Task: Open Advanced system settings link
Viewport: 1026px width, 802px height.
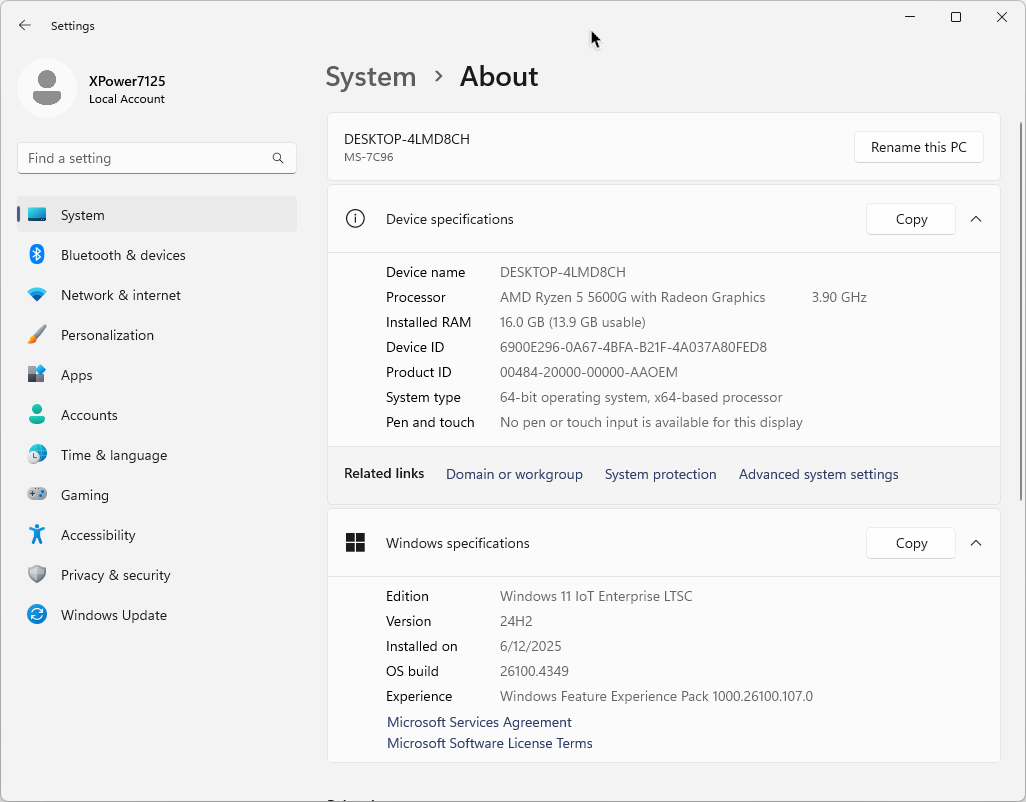Action: 818,474
